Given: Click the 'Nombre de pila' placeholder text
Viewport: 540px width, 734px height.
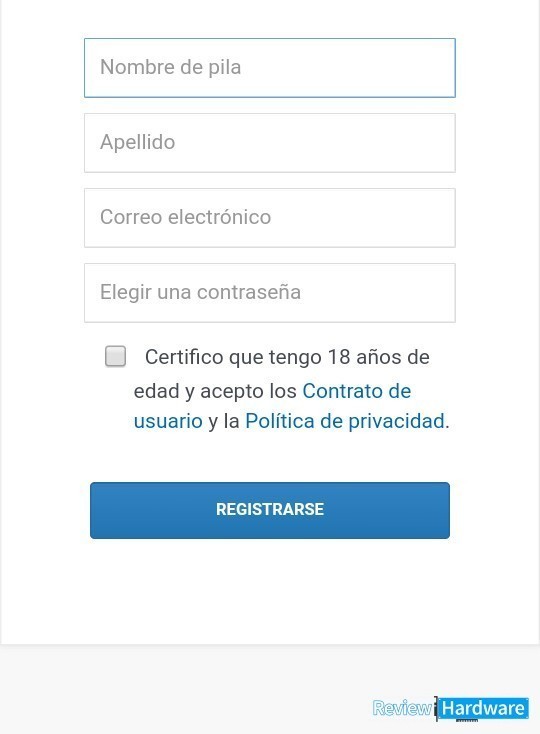Looking at the screenshot, I should (170, 67).
